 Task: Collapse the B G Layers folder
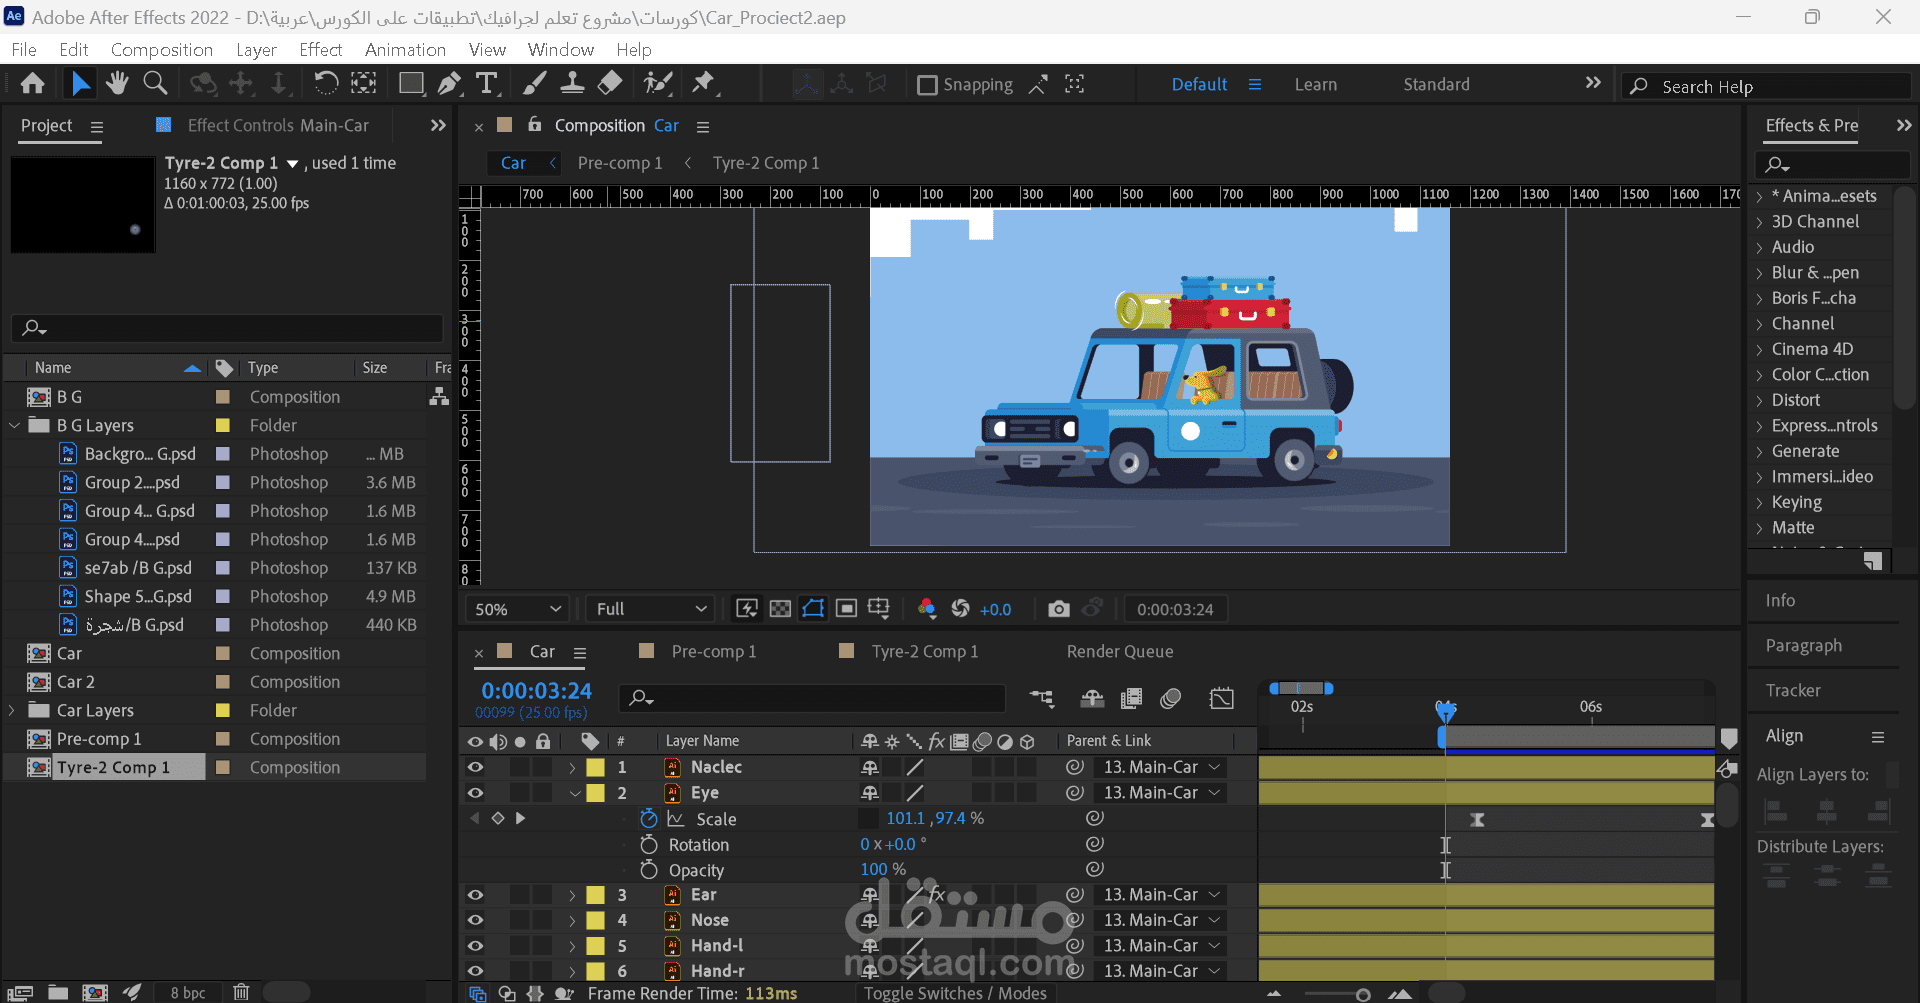14,426
